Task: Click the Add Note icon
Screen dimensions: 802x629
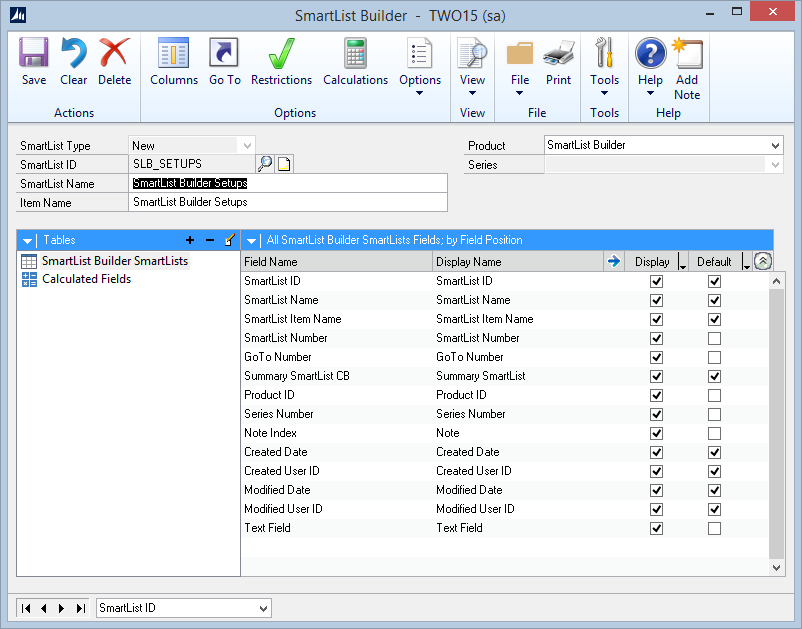Action: click(x=687, y=53)
